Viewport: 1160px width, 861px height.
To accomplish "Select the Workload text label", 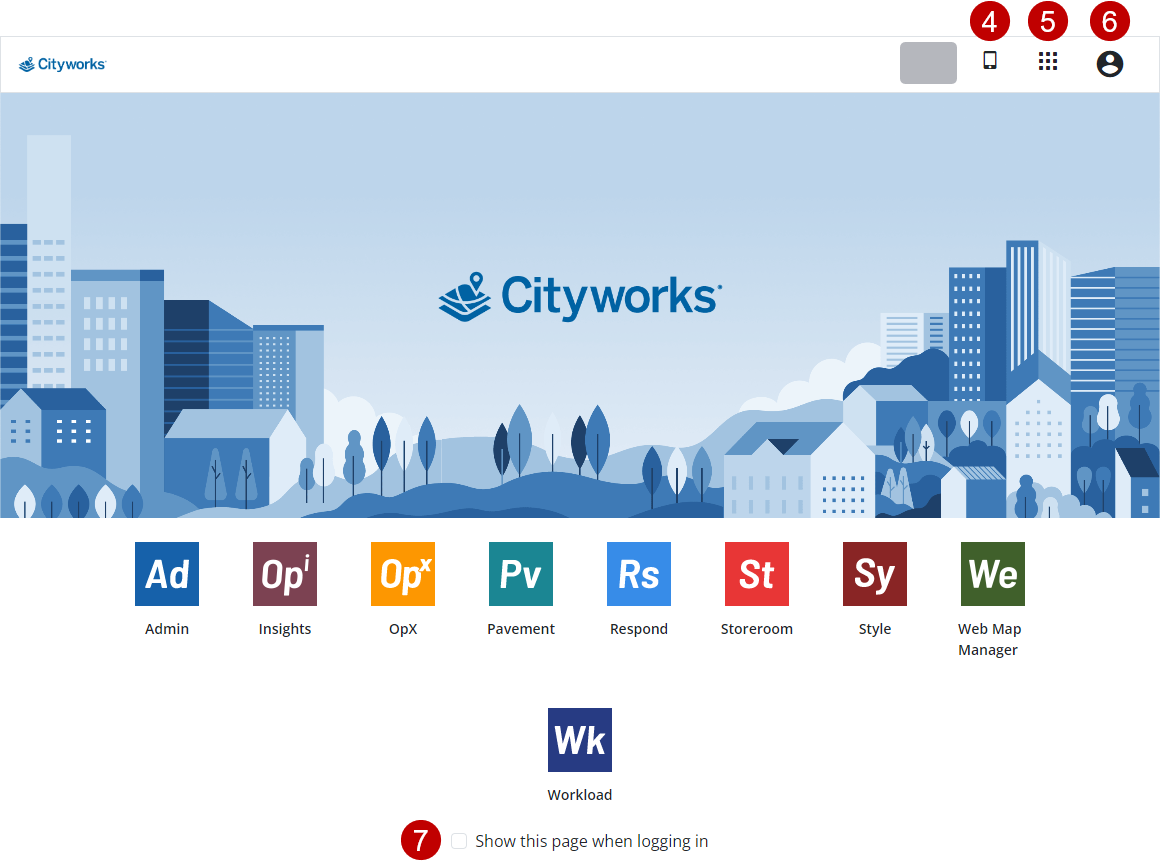I will tap(580, 795).
